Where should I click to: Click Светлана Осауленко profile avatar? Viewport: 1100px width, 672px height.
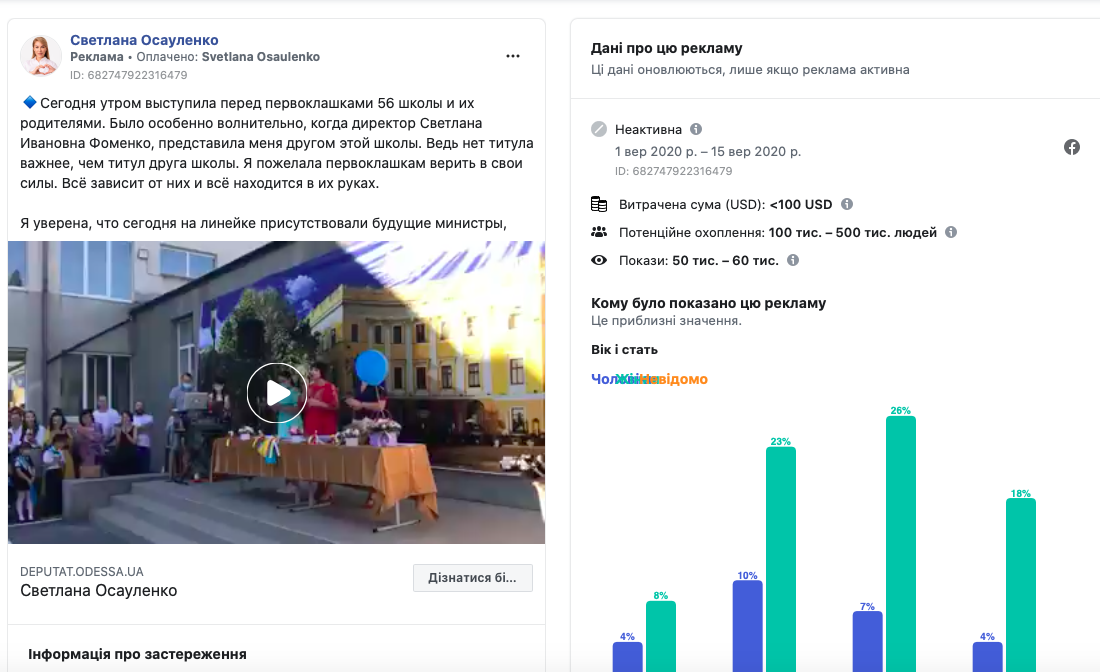click(x=41, y=56)
